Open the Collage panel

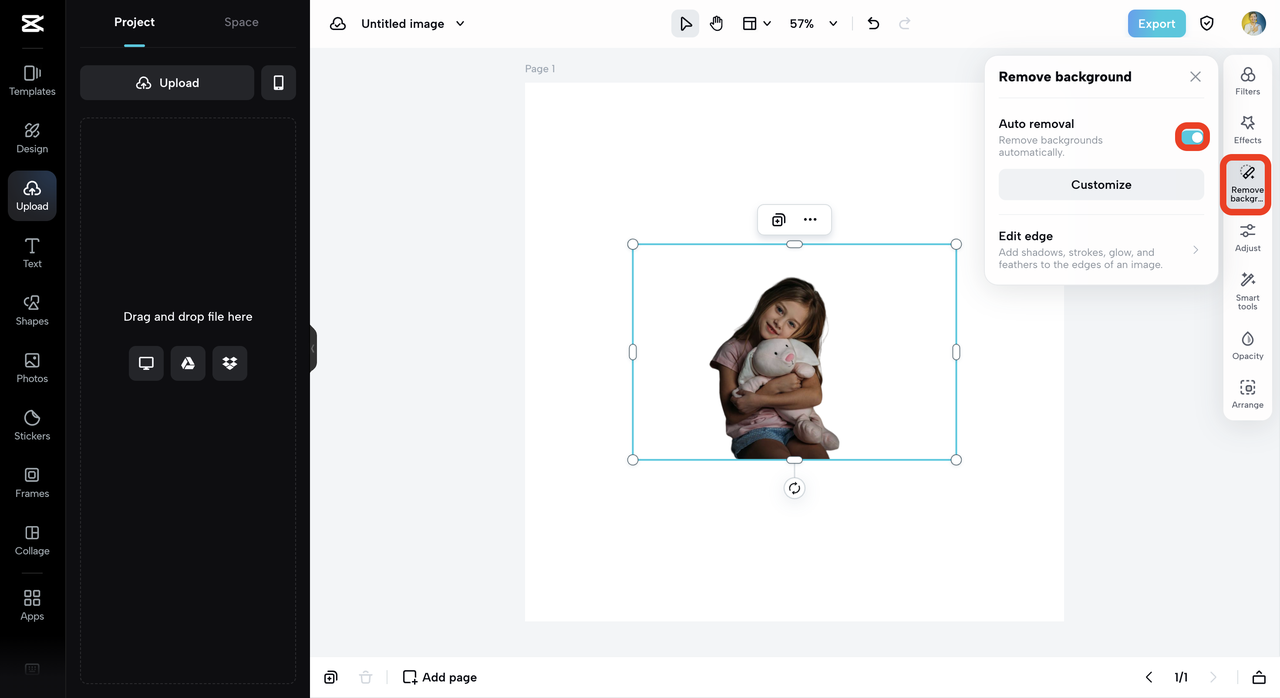[32, 540]
